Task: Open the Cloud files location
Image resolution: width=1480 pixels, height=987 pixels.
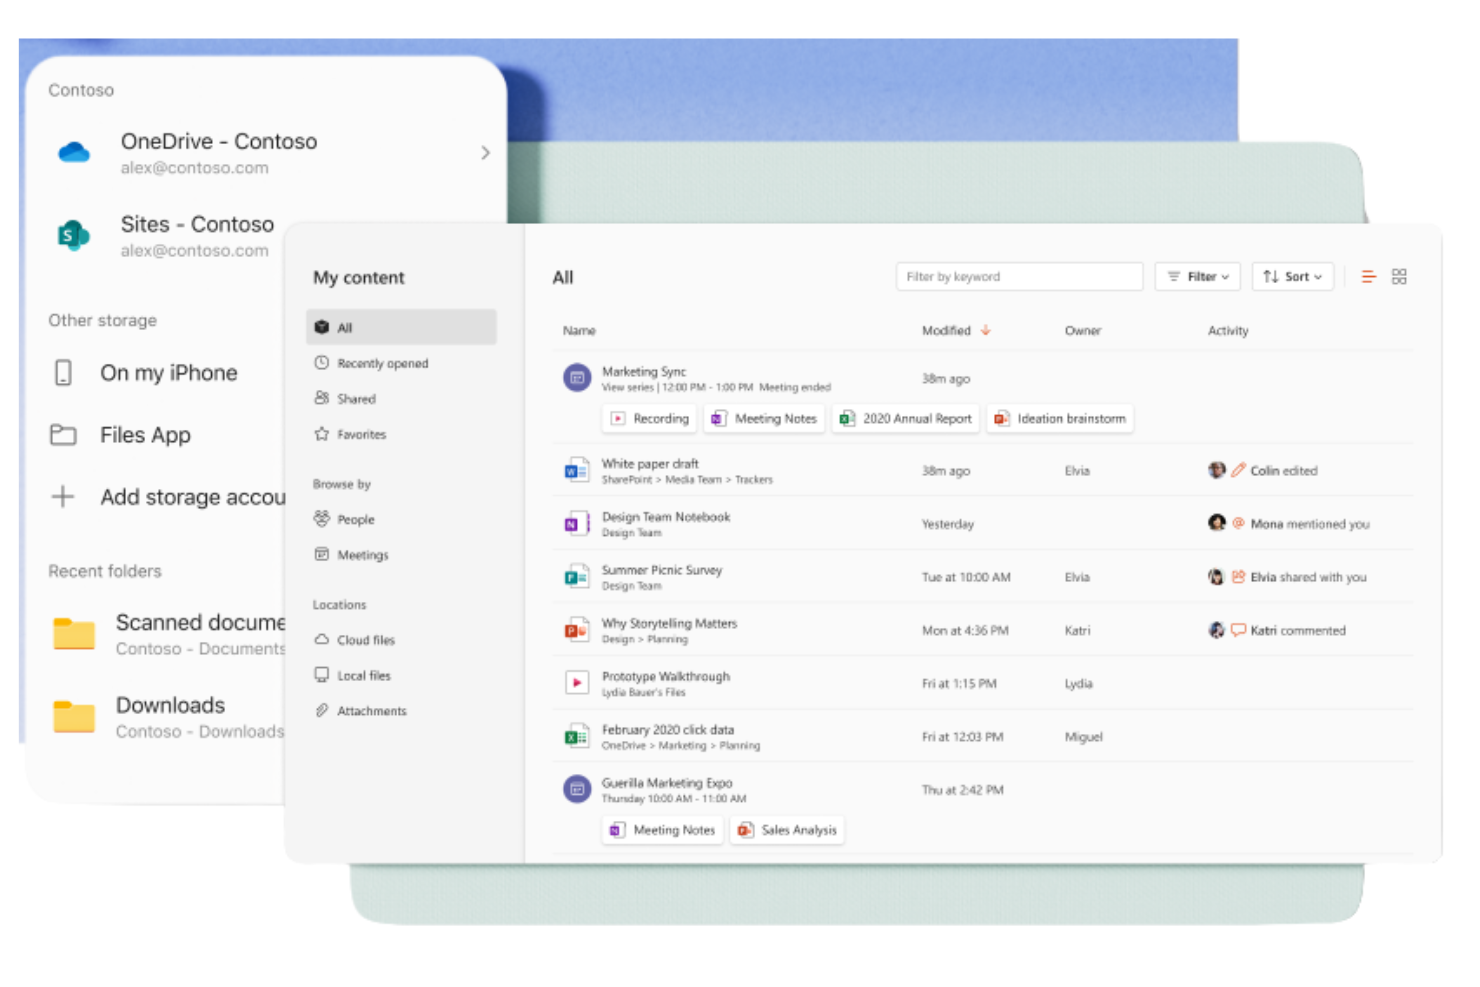Action: [365, 639]
